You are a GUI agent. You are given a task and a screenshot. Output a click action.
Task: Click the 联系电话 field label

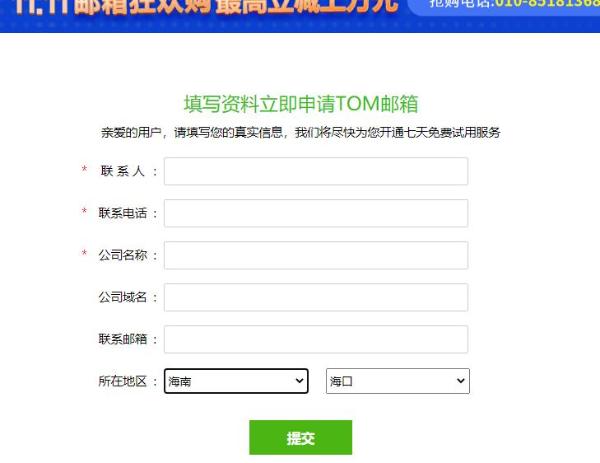point(122,213)
